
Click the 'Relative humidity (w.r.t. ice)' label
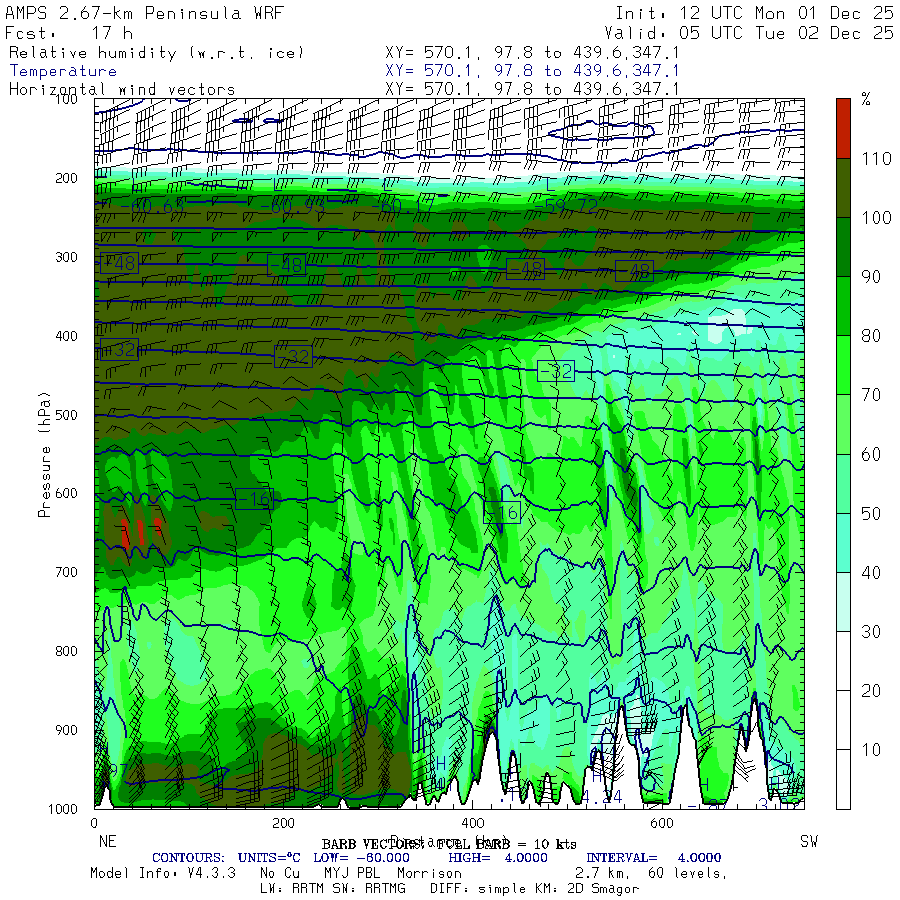tap(156, 53)
